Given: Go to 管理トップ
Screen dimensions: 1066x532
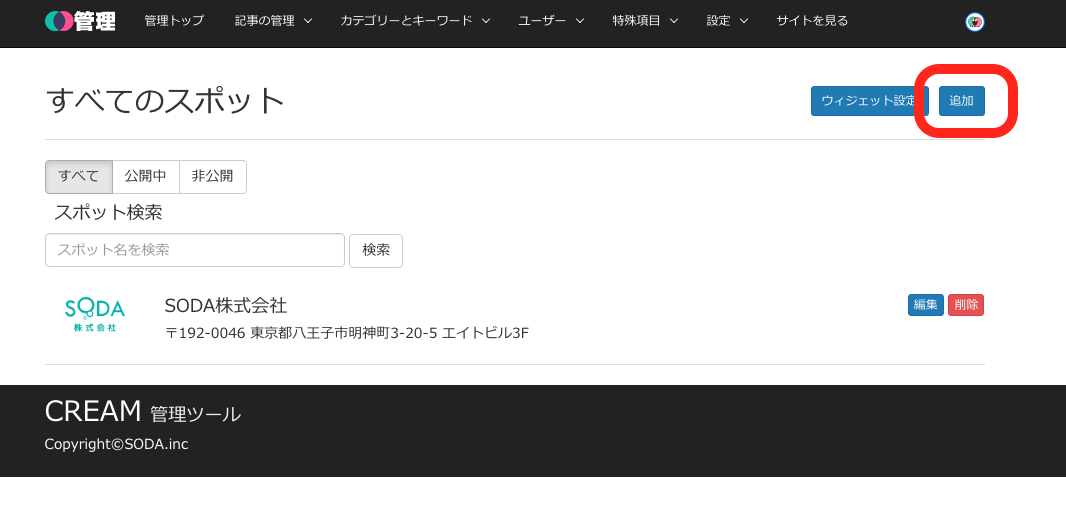Looking at the screenshot, I should (174, 21).
